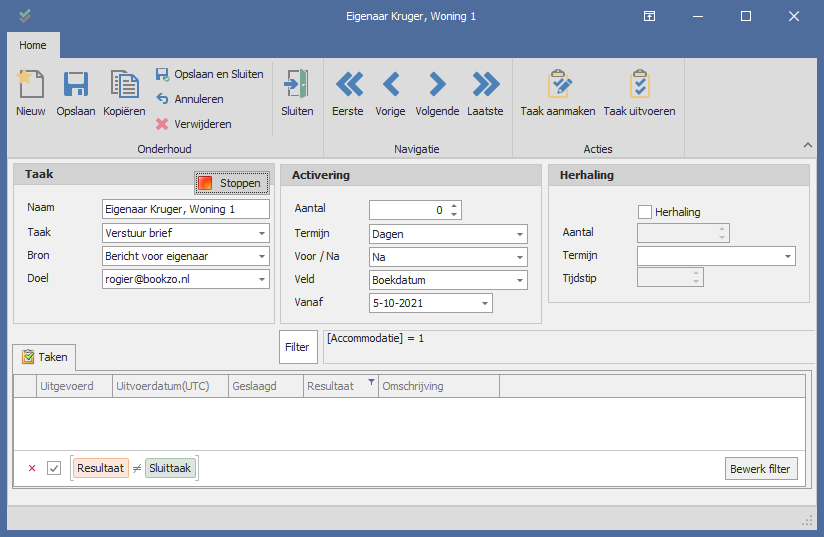Image resolution: width=824 pixels, height=537 pixels.
Task: Create a task with Taak aanmaken icon
Action: pos(559,84)
